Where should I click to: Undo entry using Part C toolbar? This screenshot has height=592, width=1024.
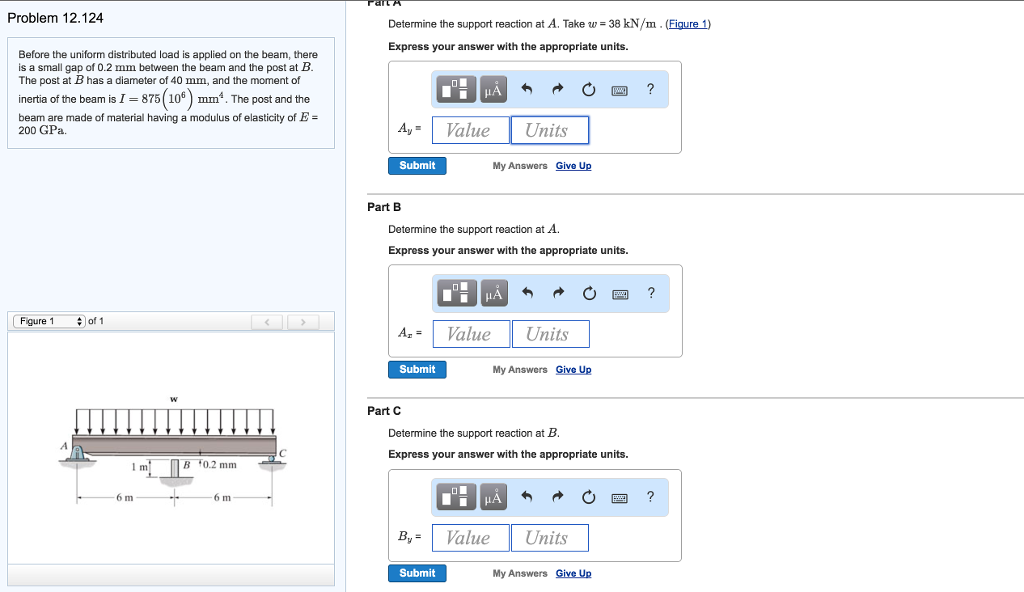pos(527,497)
